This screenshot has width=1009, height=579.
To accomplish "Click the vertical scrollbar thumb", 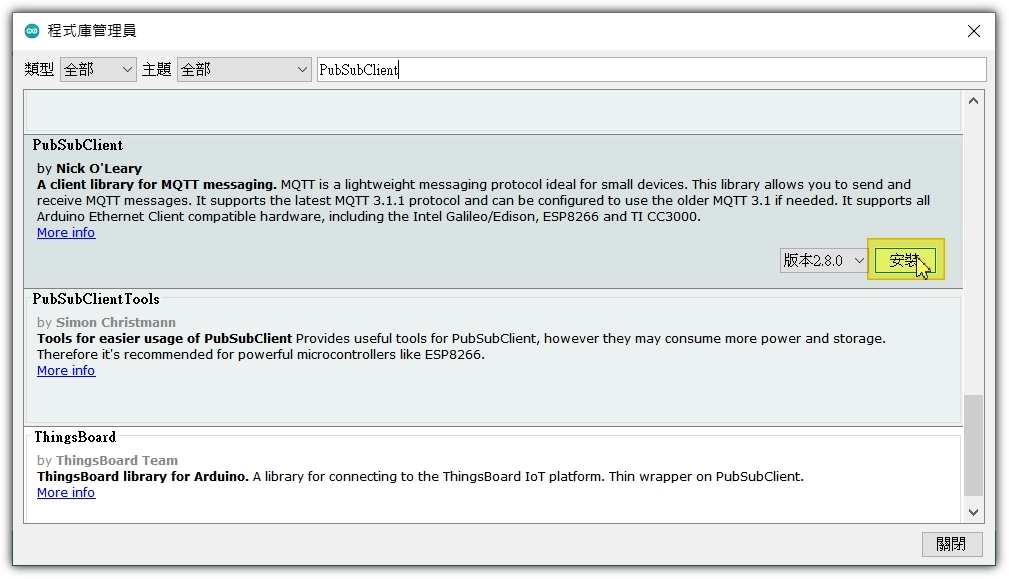I will (x=974, y=445).
